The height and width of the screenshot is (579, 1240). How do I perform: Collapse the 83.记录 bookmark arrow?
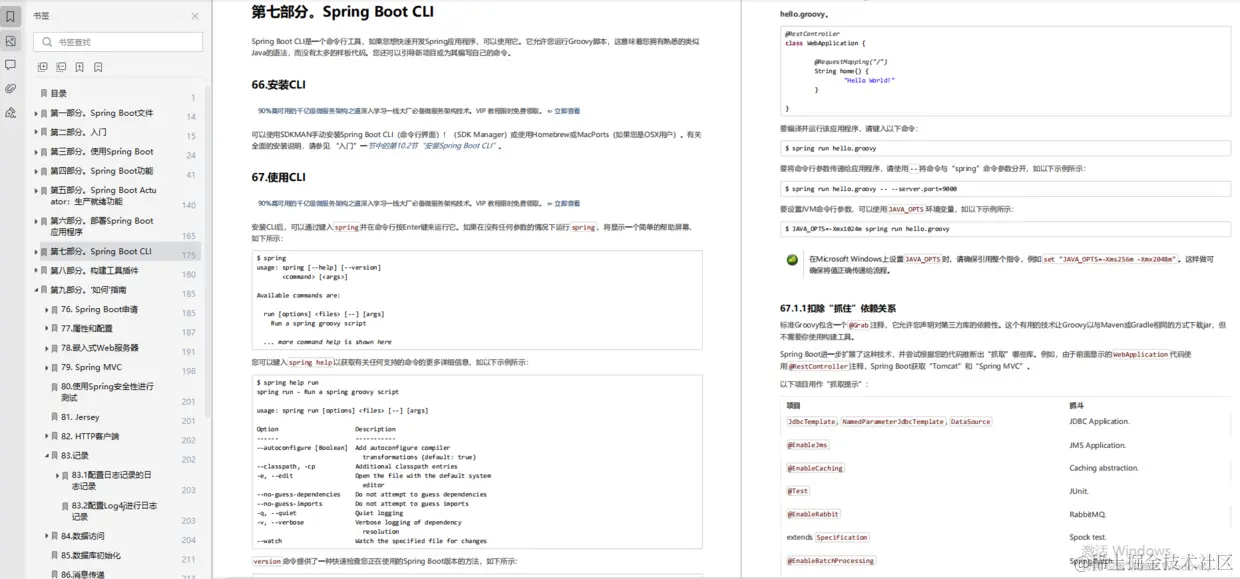pos(46,456)
